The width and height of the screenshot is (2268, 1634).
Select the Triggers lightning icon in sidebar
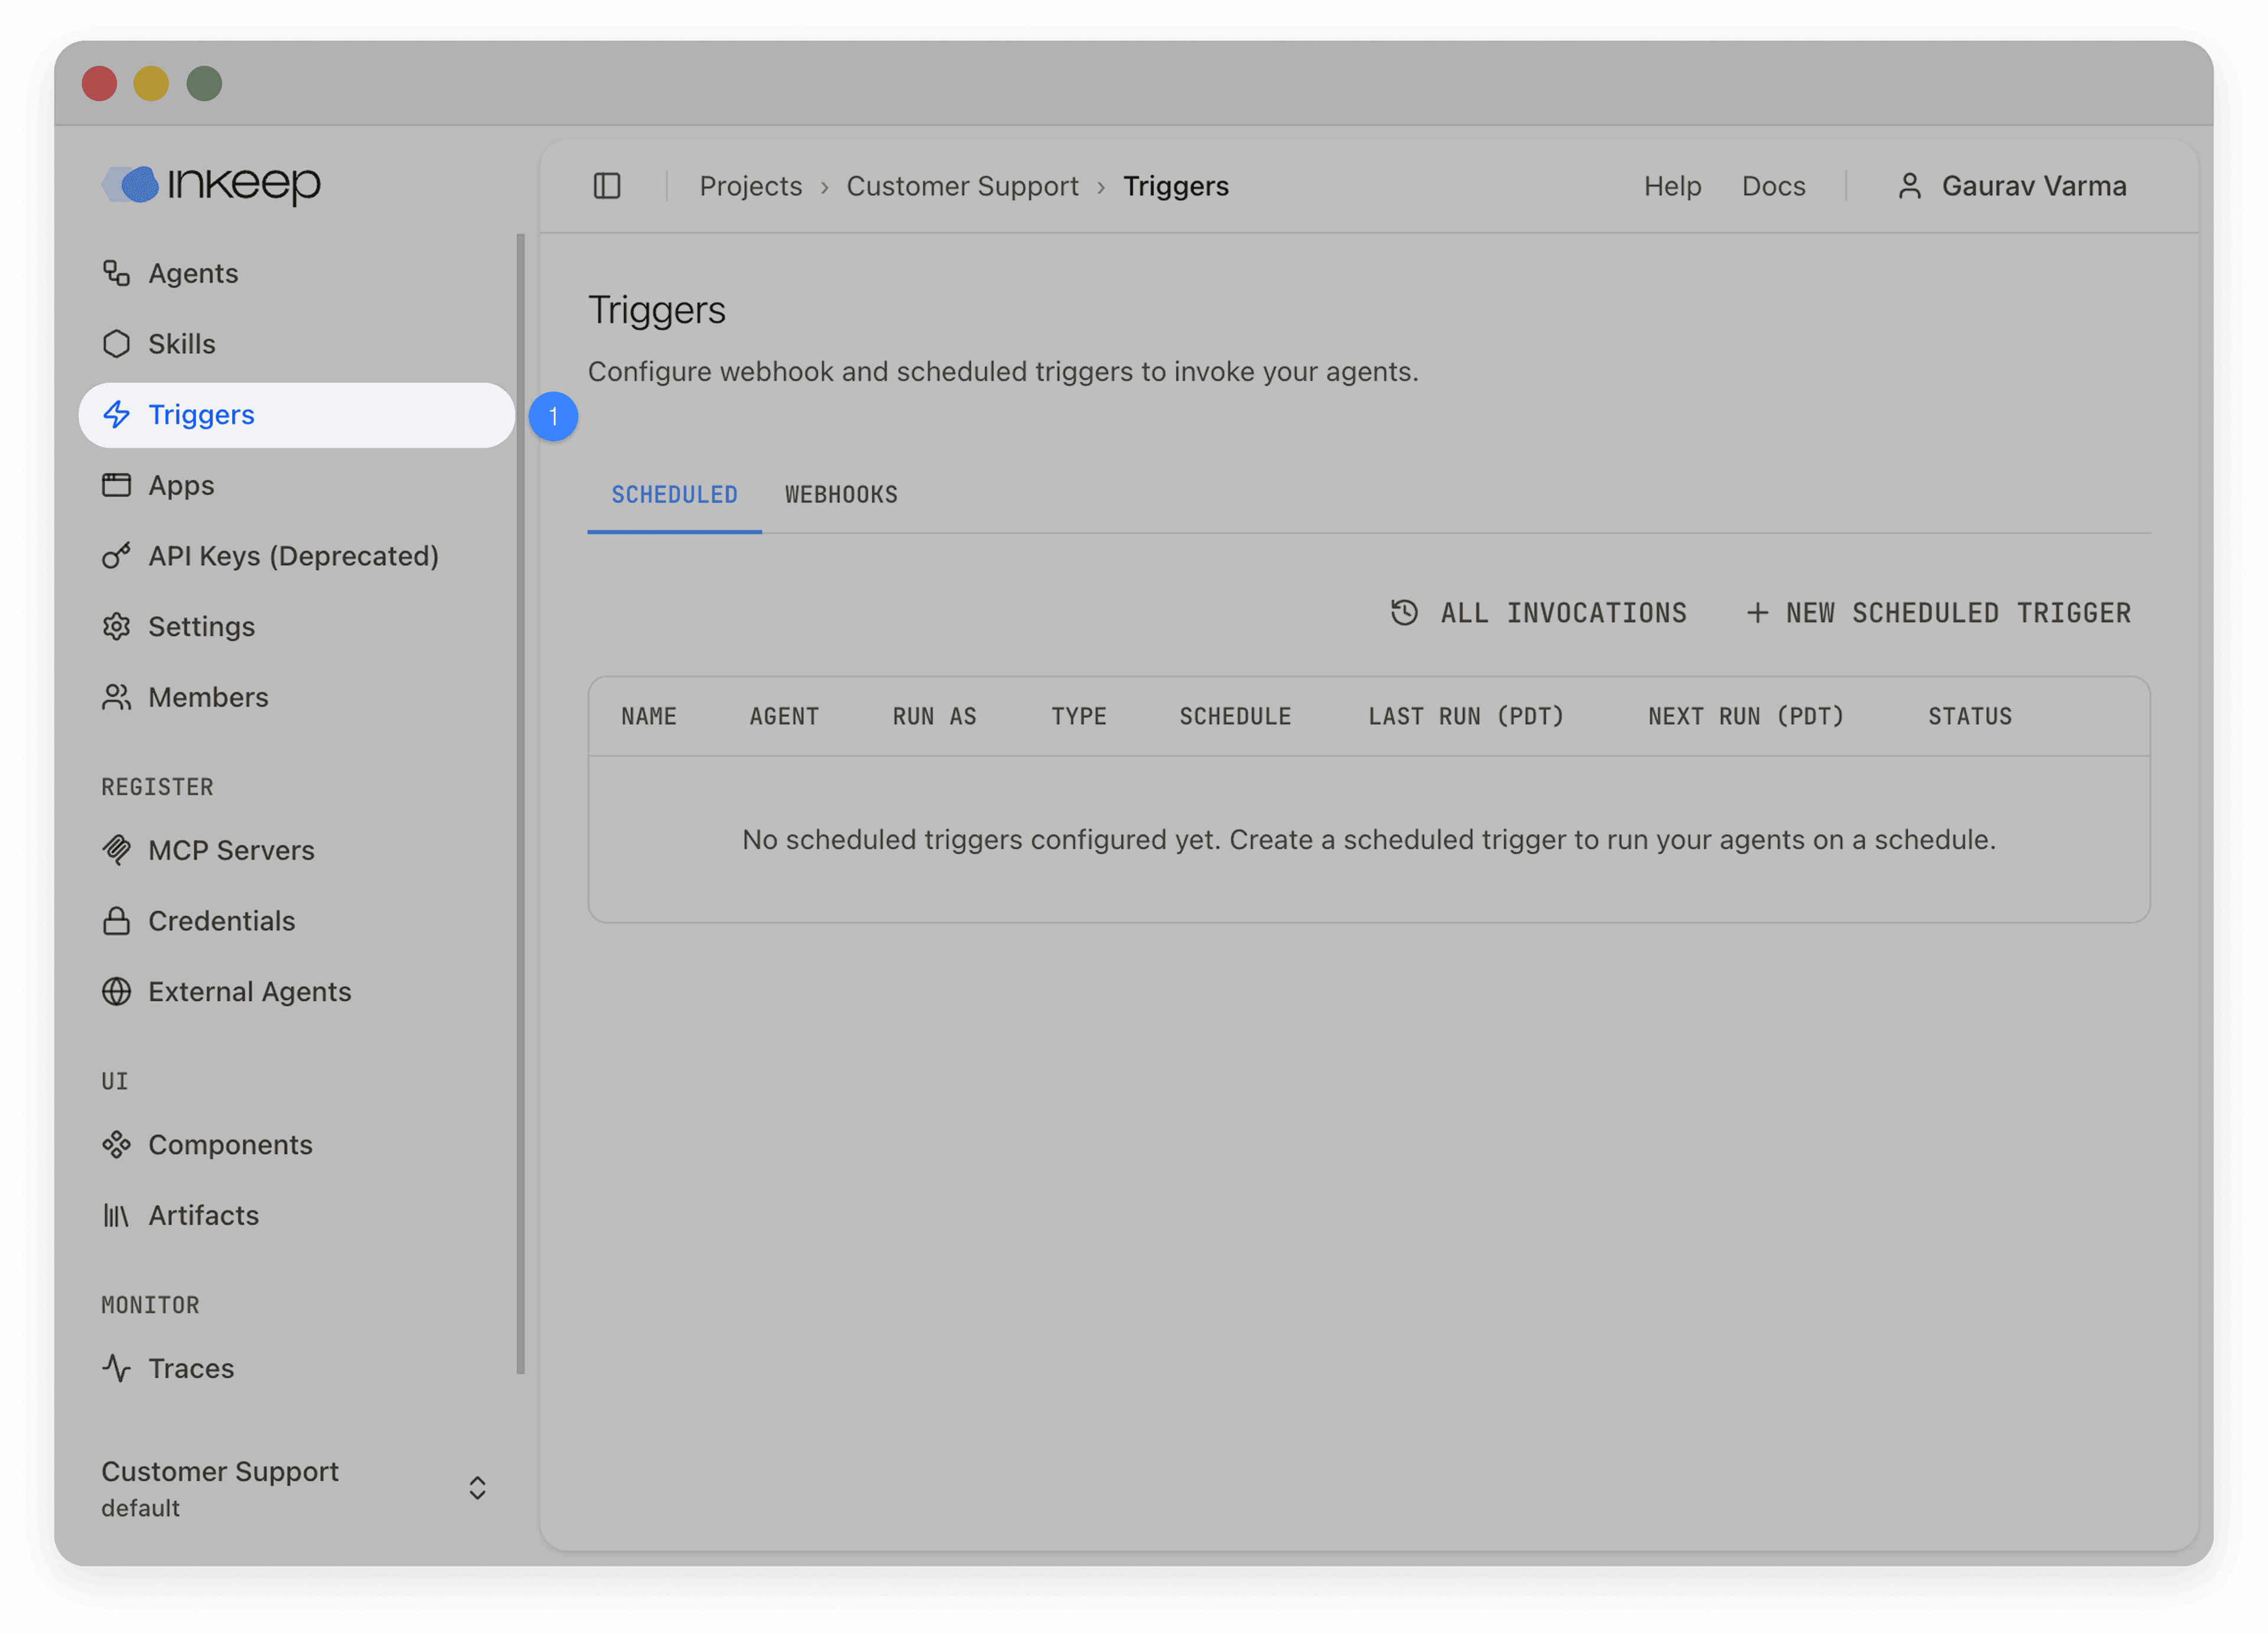point(117,414)
